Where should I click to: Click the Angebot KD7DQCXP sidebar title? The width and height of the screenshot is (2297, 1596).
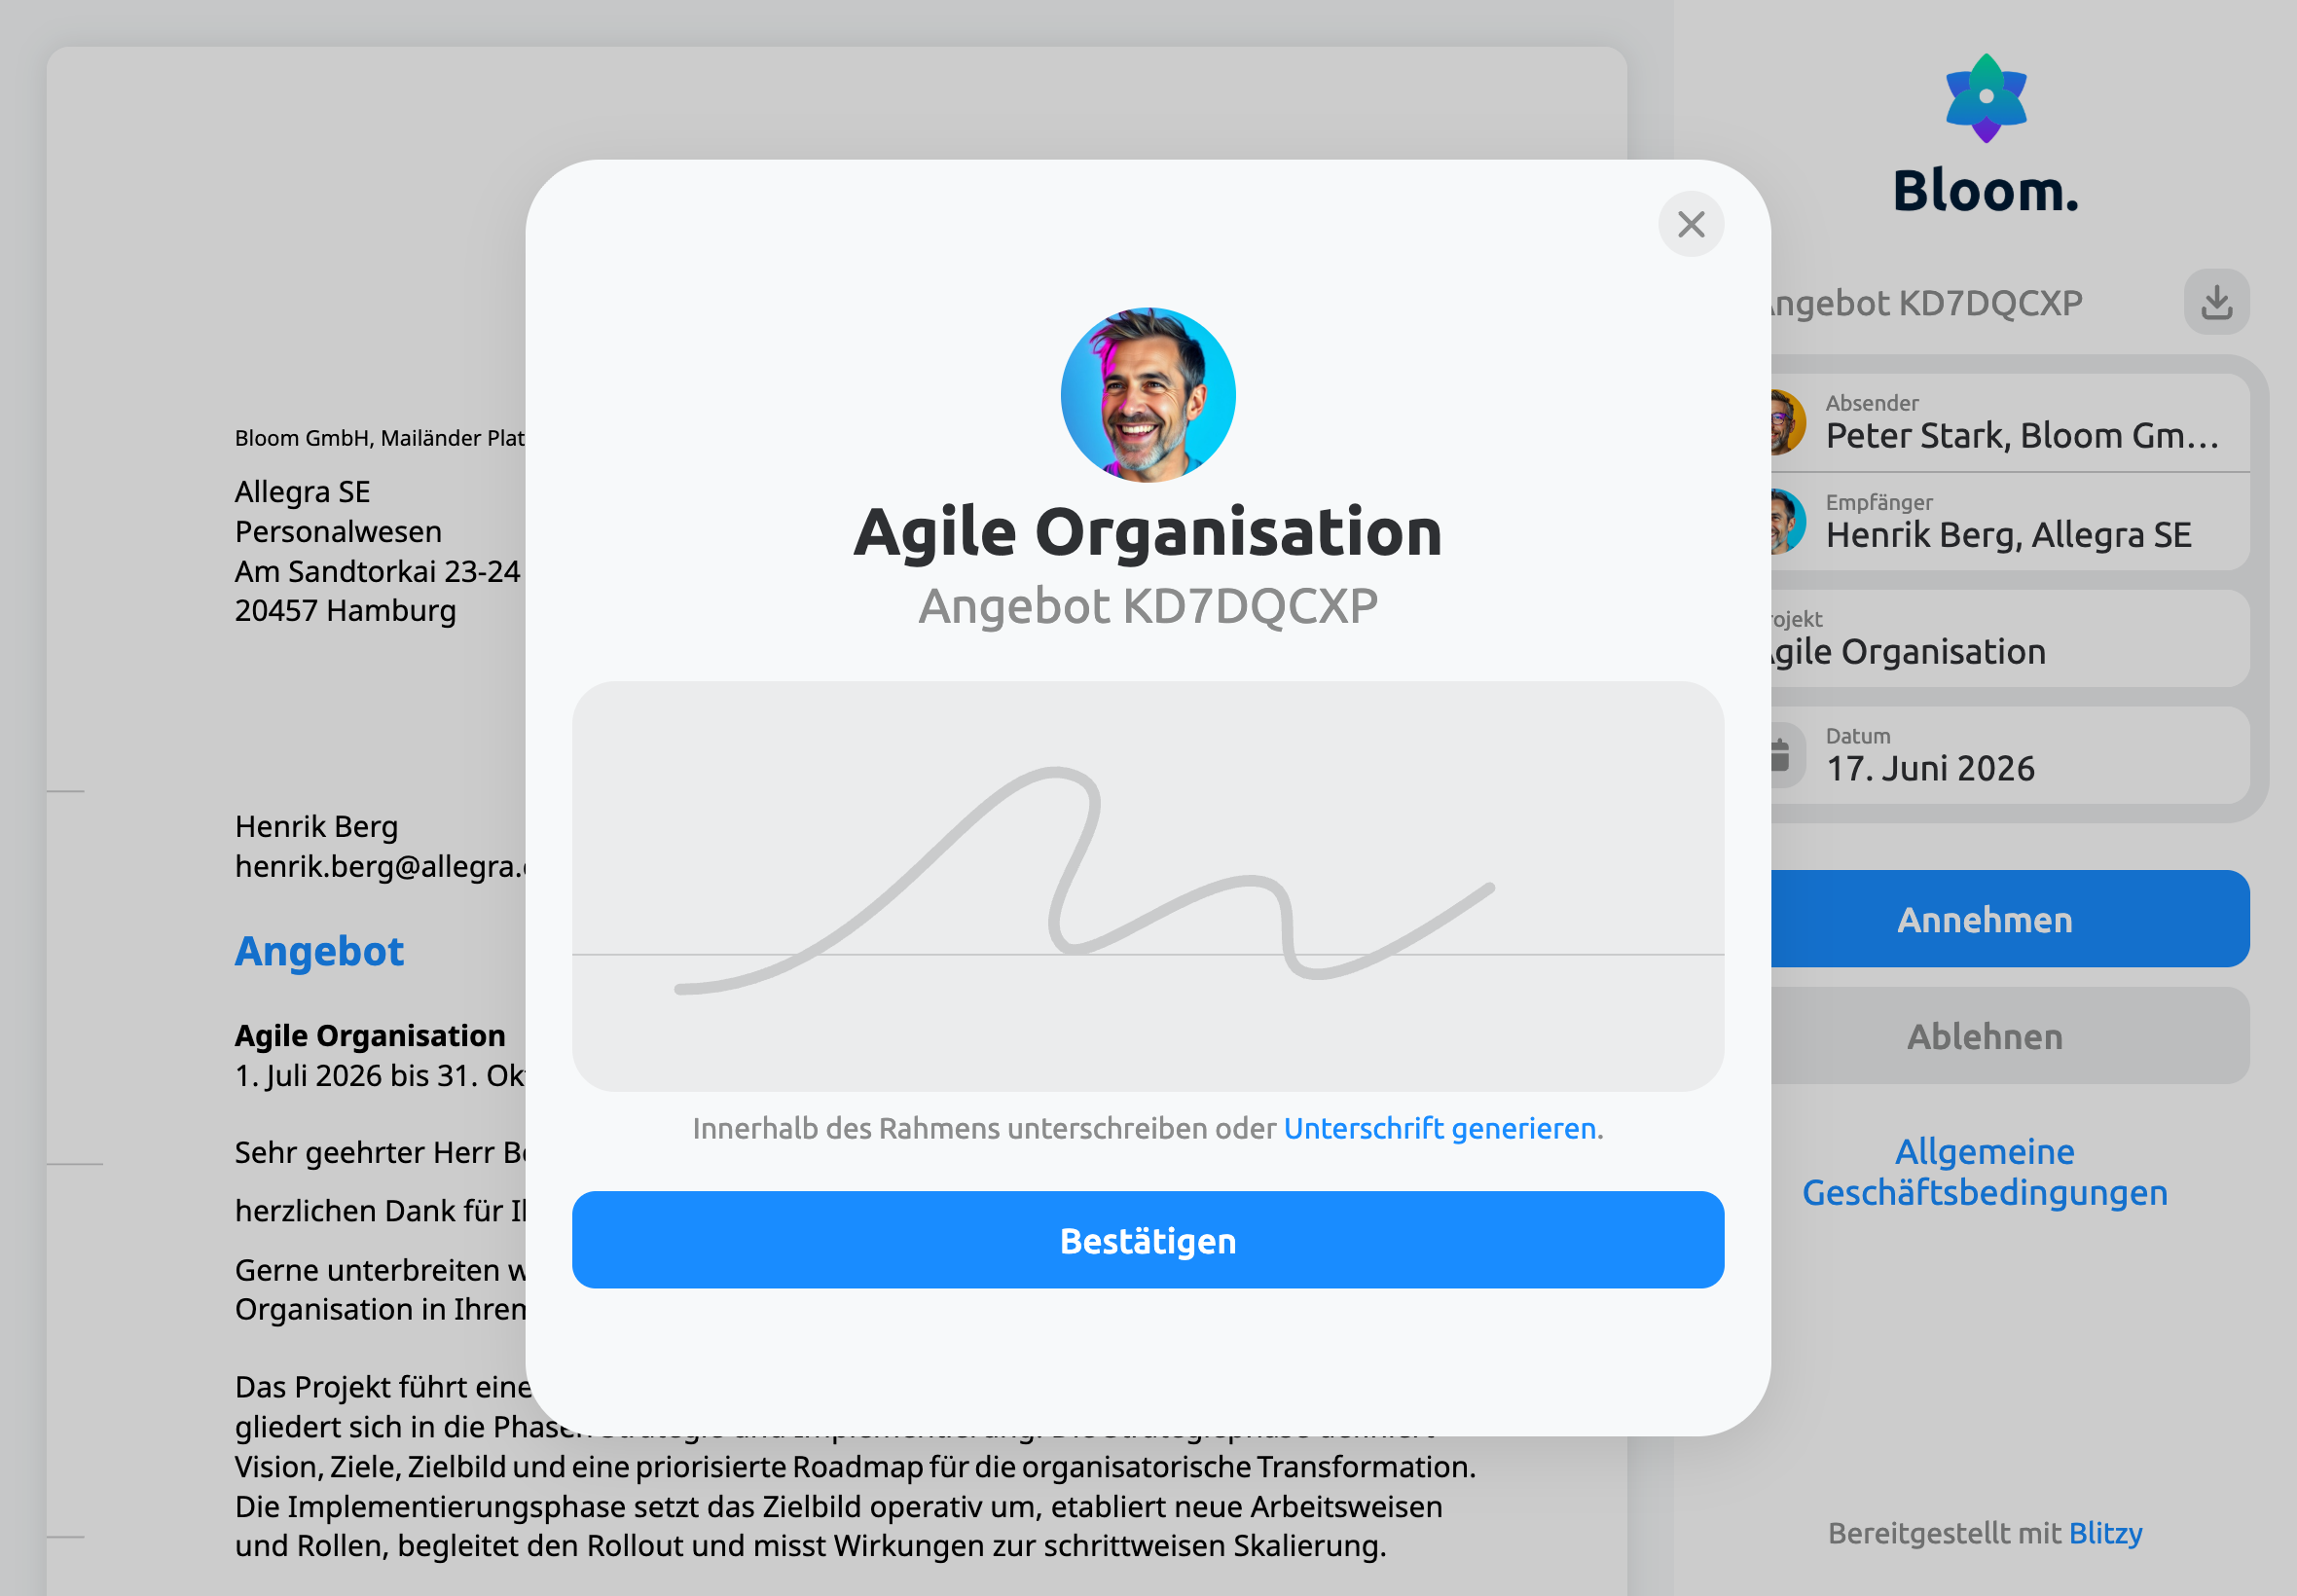(x=1926, y=302)
